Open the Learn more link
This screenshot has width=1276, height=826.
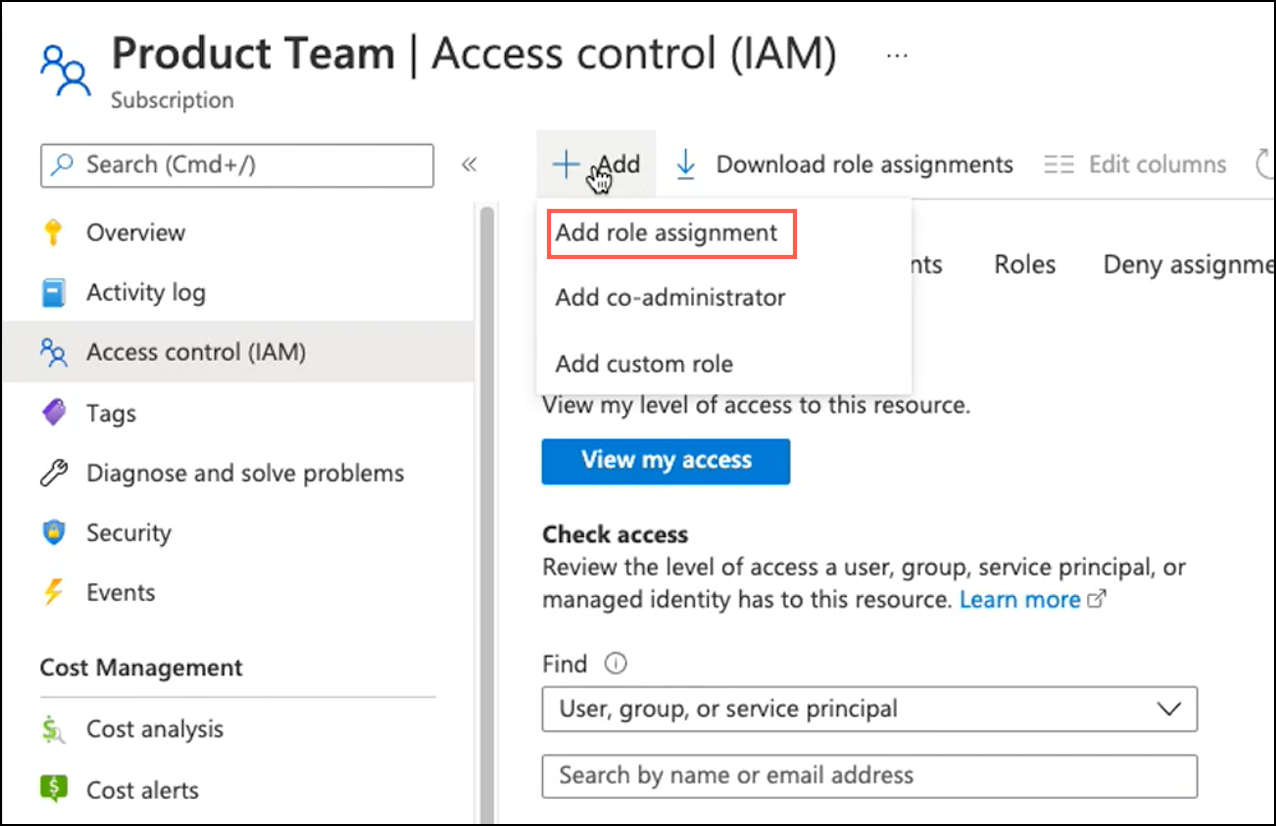pyautogui.click(x=1020, y=599)
